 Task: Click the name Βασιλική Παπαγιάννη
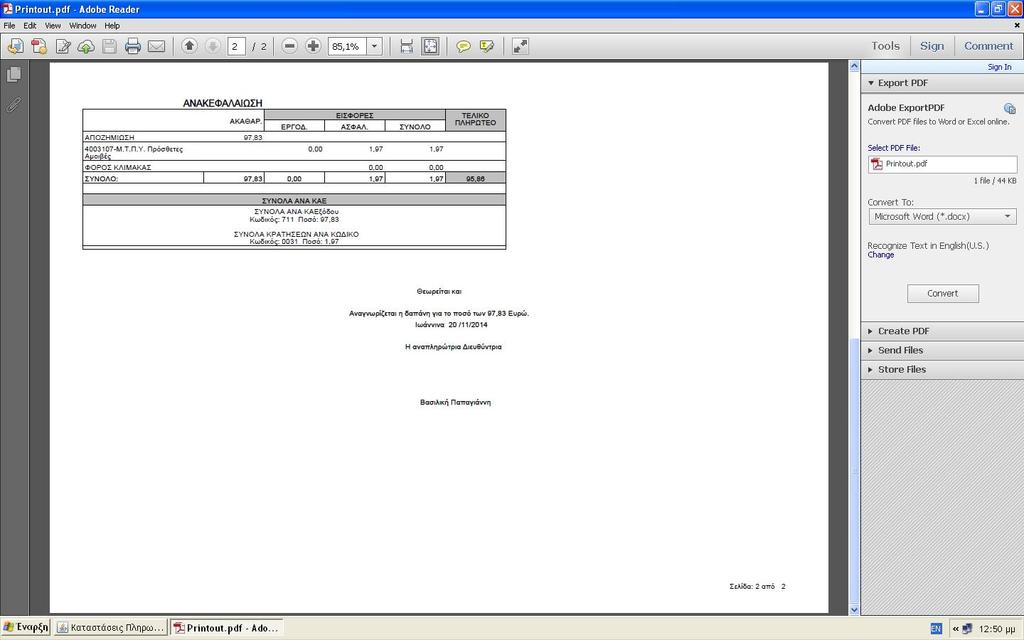pyautogui.click(x=455, y=402)
